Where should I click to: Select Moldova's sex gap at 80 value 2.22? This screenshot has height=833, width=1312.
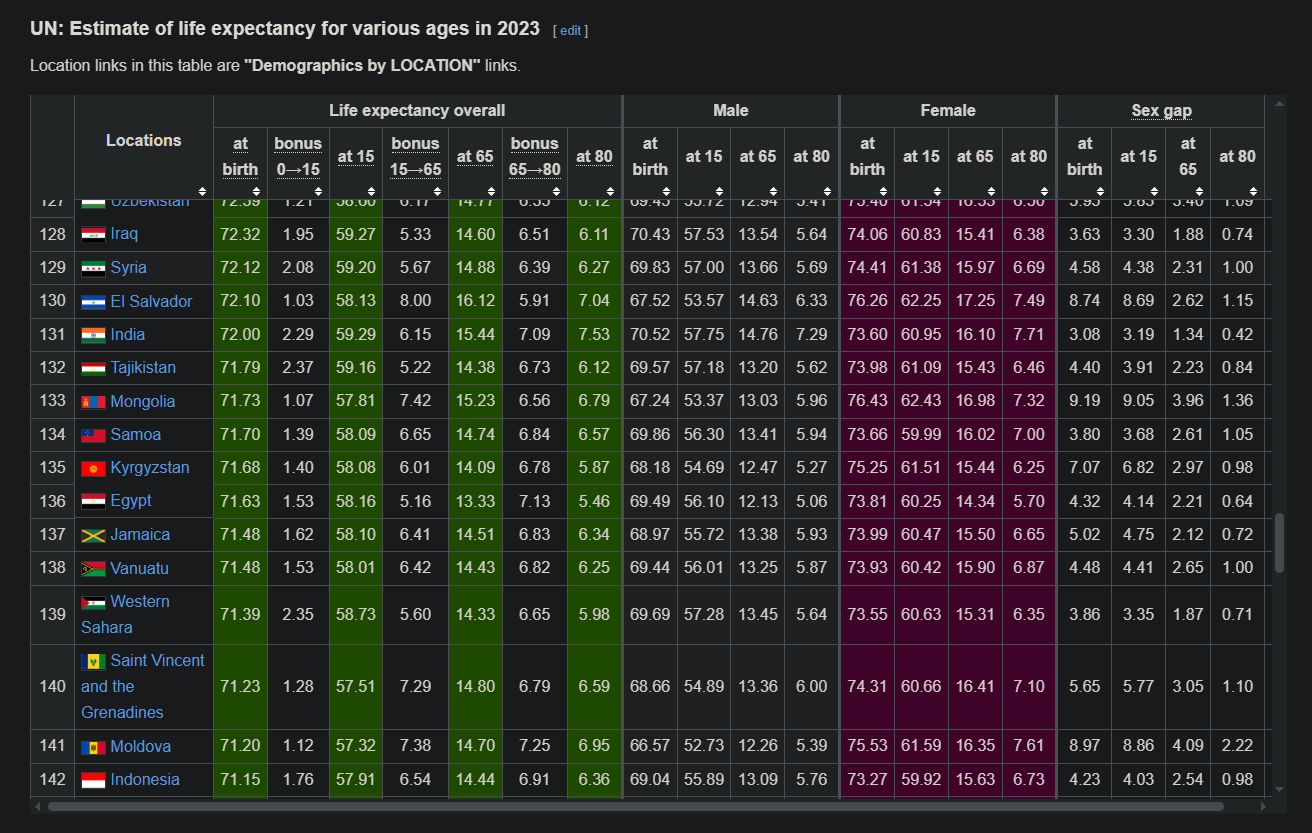coord(1238,747)
